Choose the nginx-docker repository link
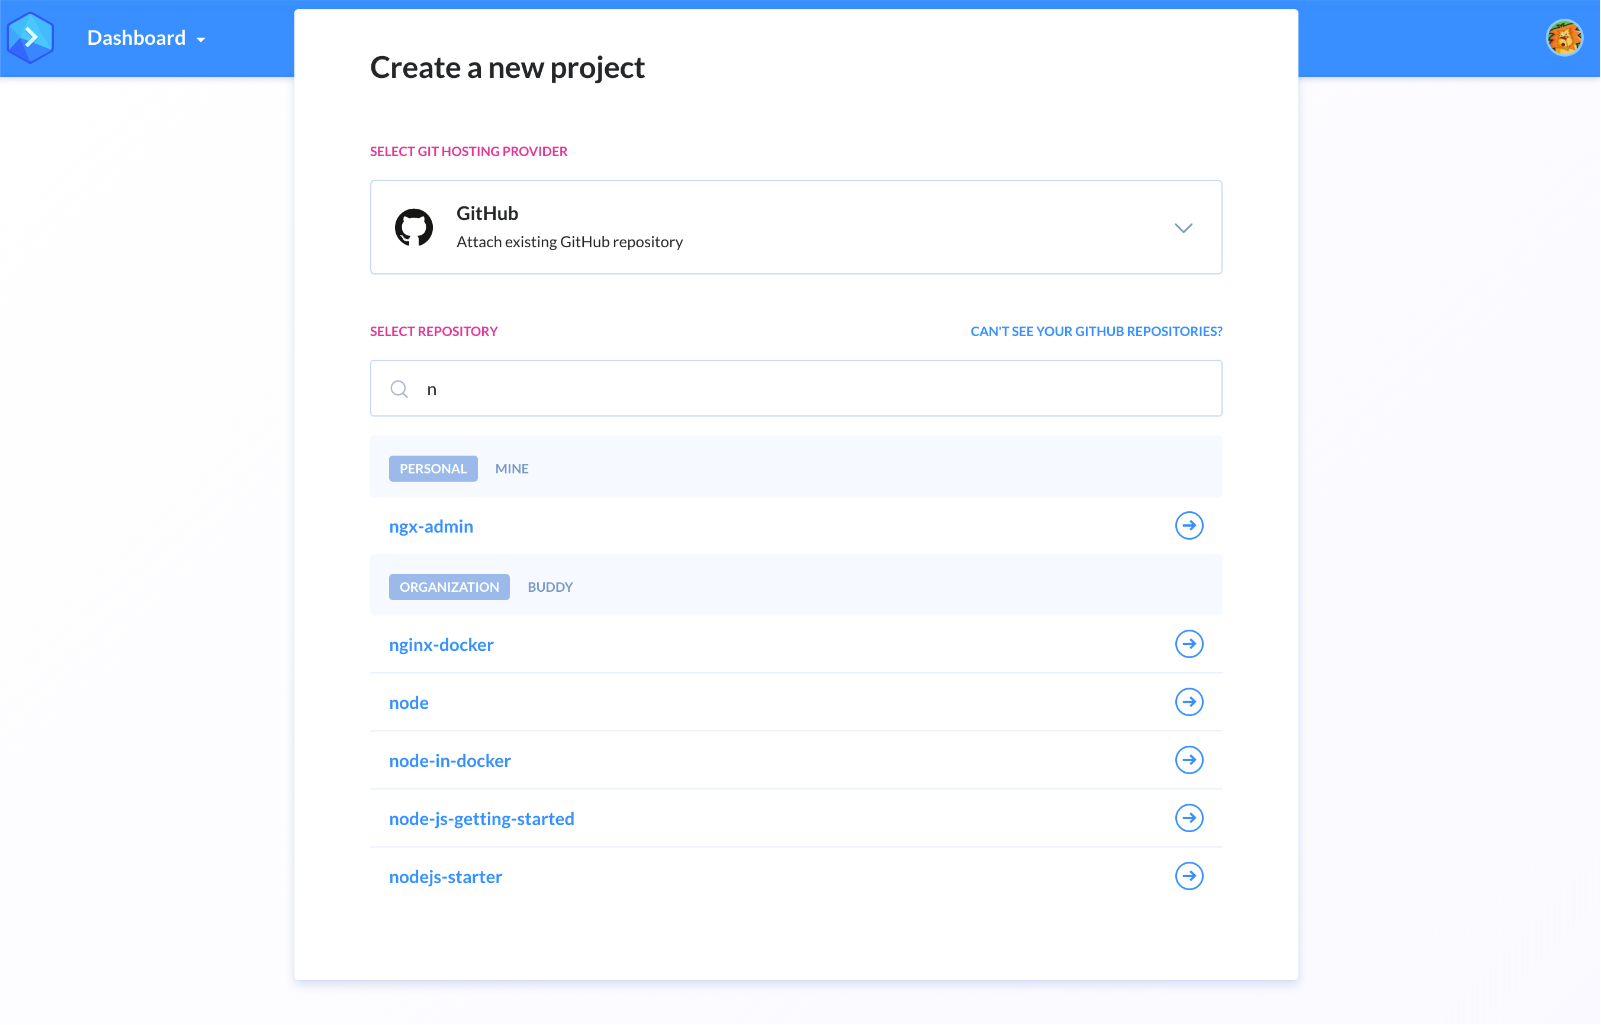 point(441,645)
